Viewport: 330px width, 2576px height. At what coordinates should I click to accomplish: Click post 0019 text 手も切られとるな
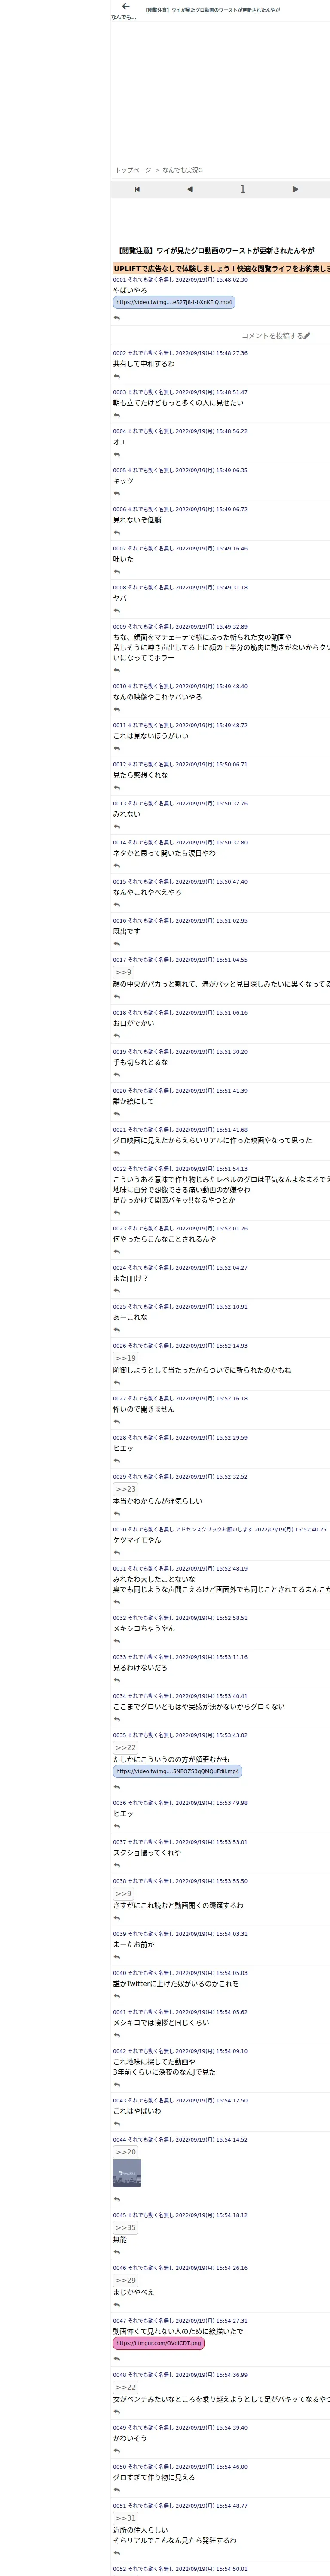pyautogui.click(x=140, y=1062)
